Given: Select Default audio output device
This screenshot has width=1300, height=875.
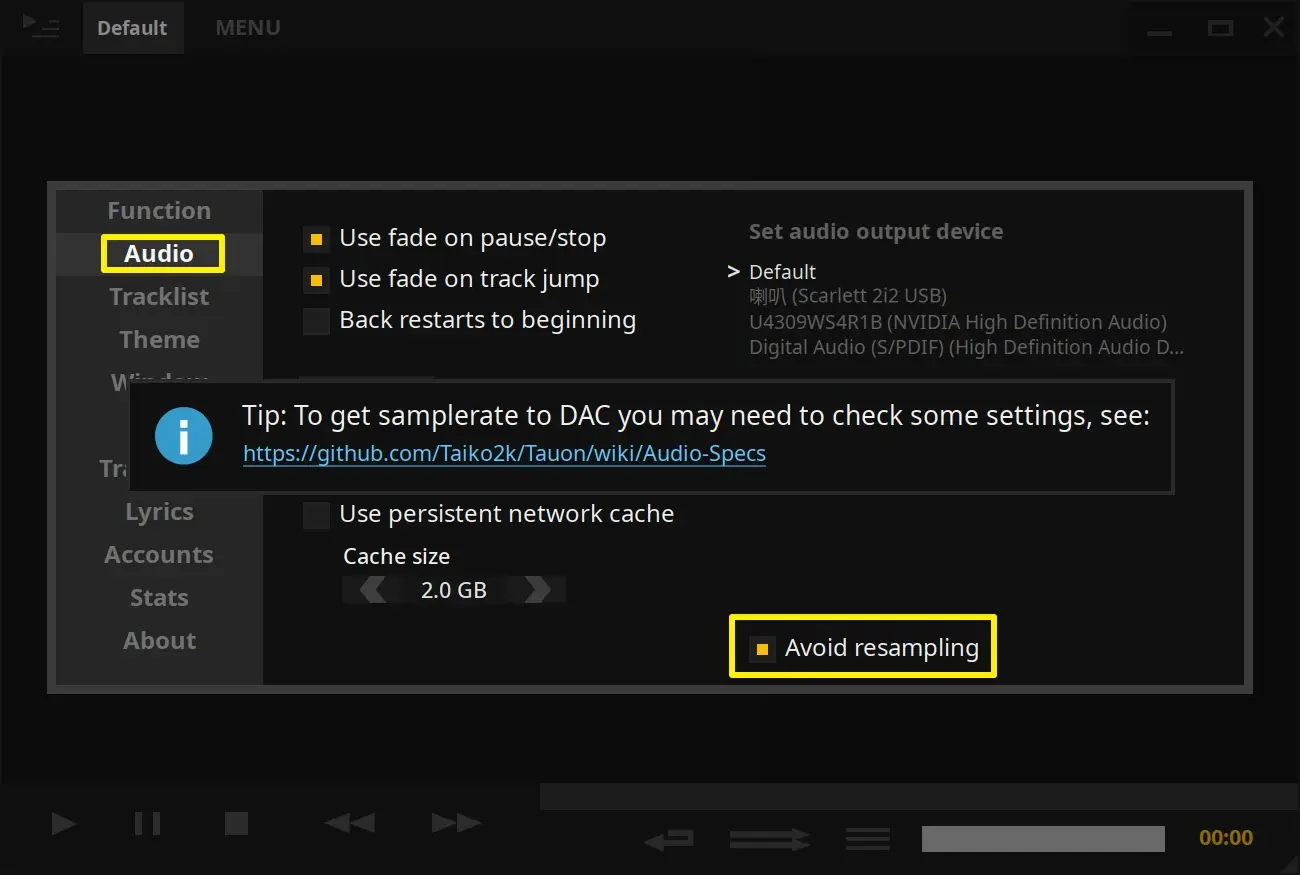Looking at the screenshot, I should 782,272.
